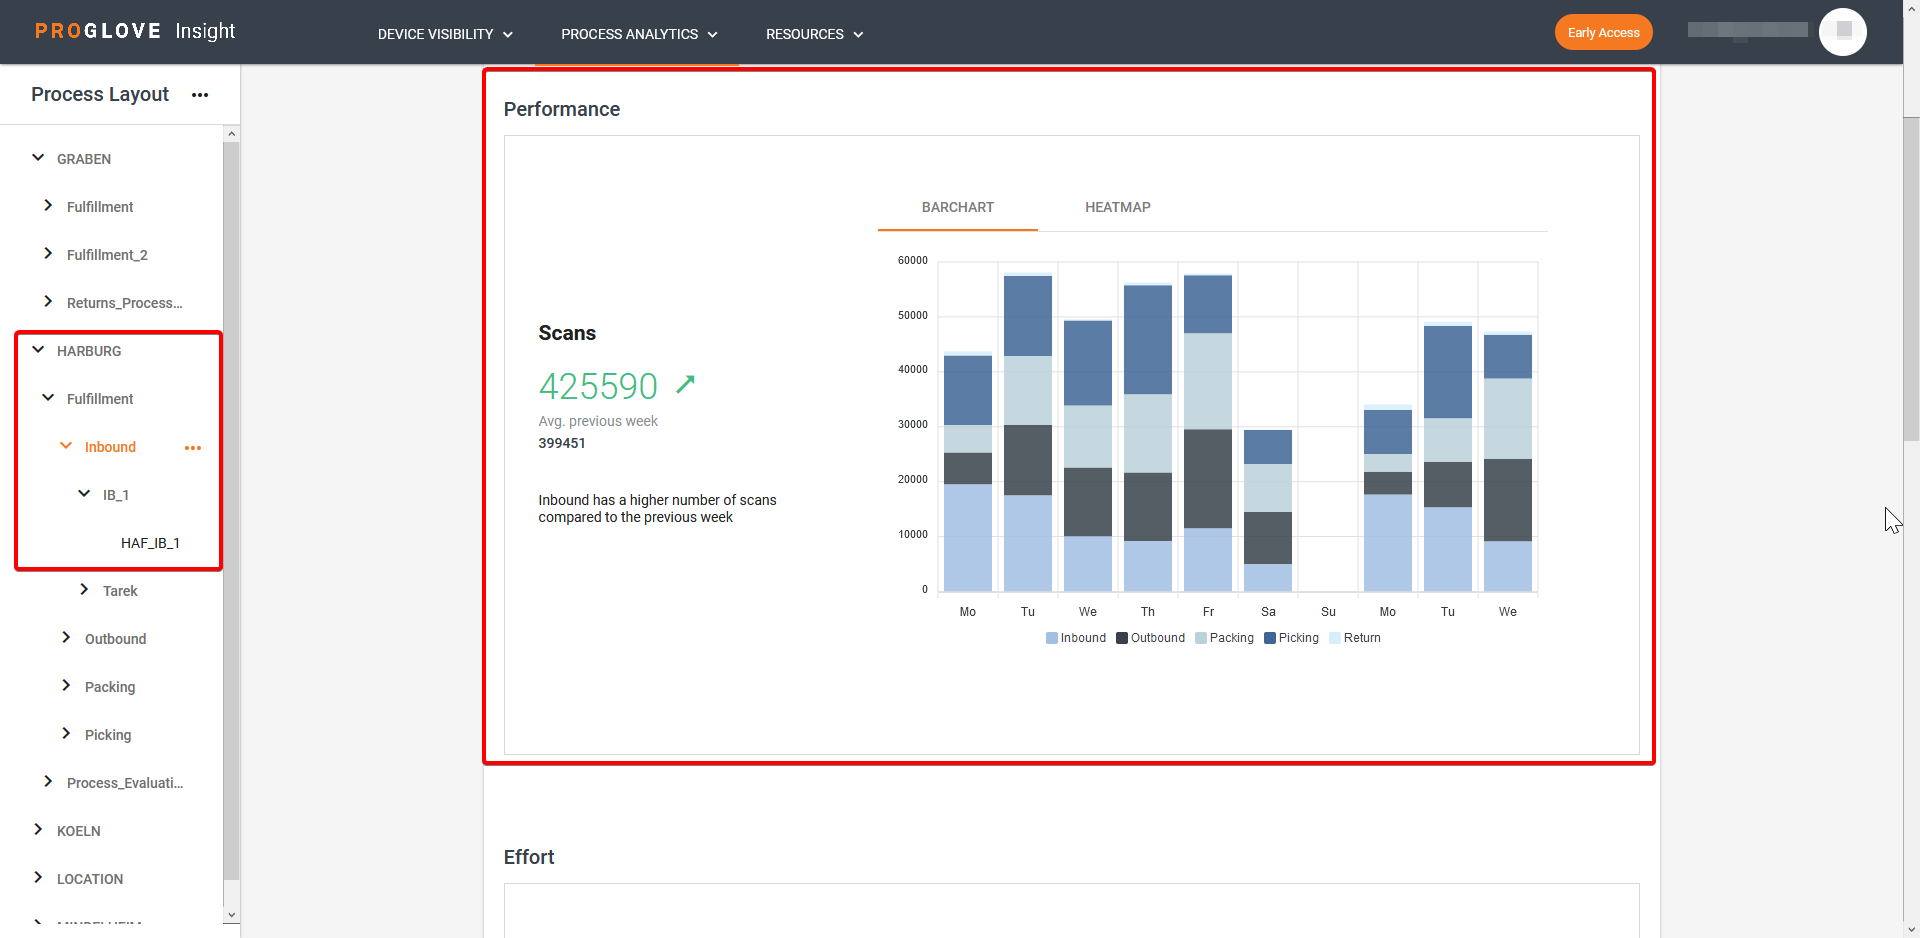Select the Tarek tree label
The height and width of the screenshot is (938, 1920).
pyautogui.click(x=120, y=591)
